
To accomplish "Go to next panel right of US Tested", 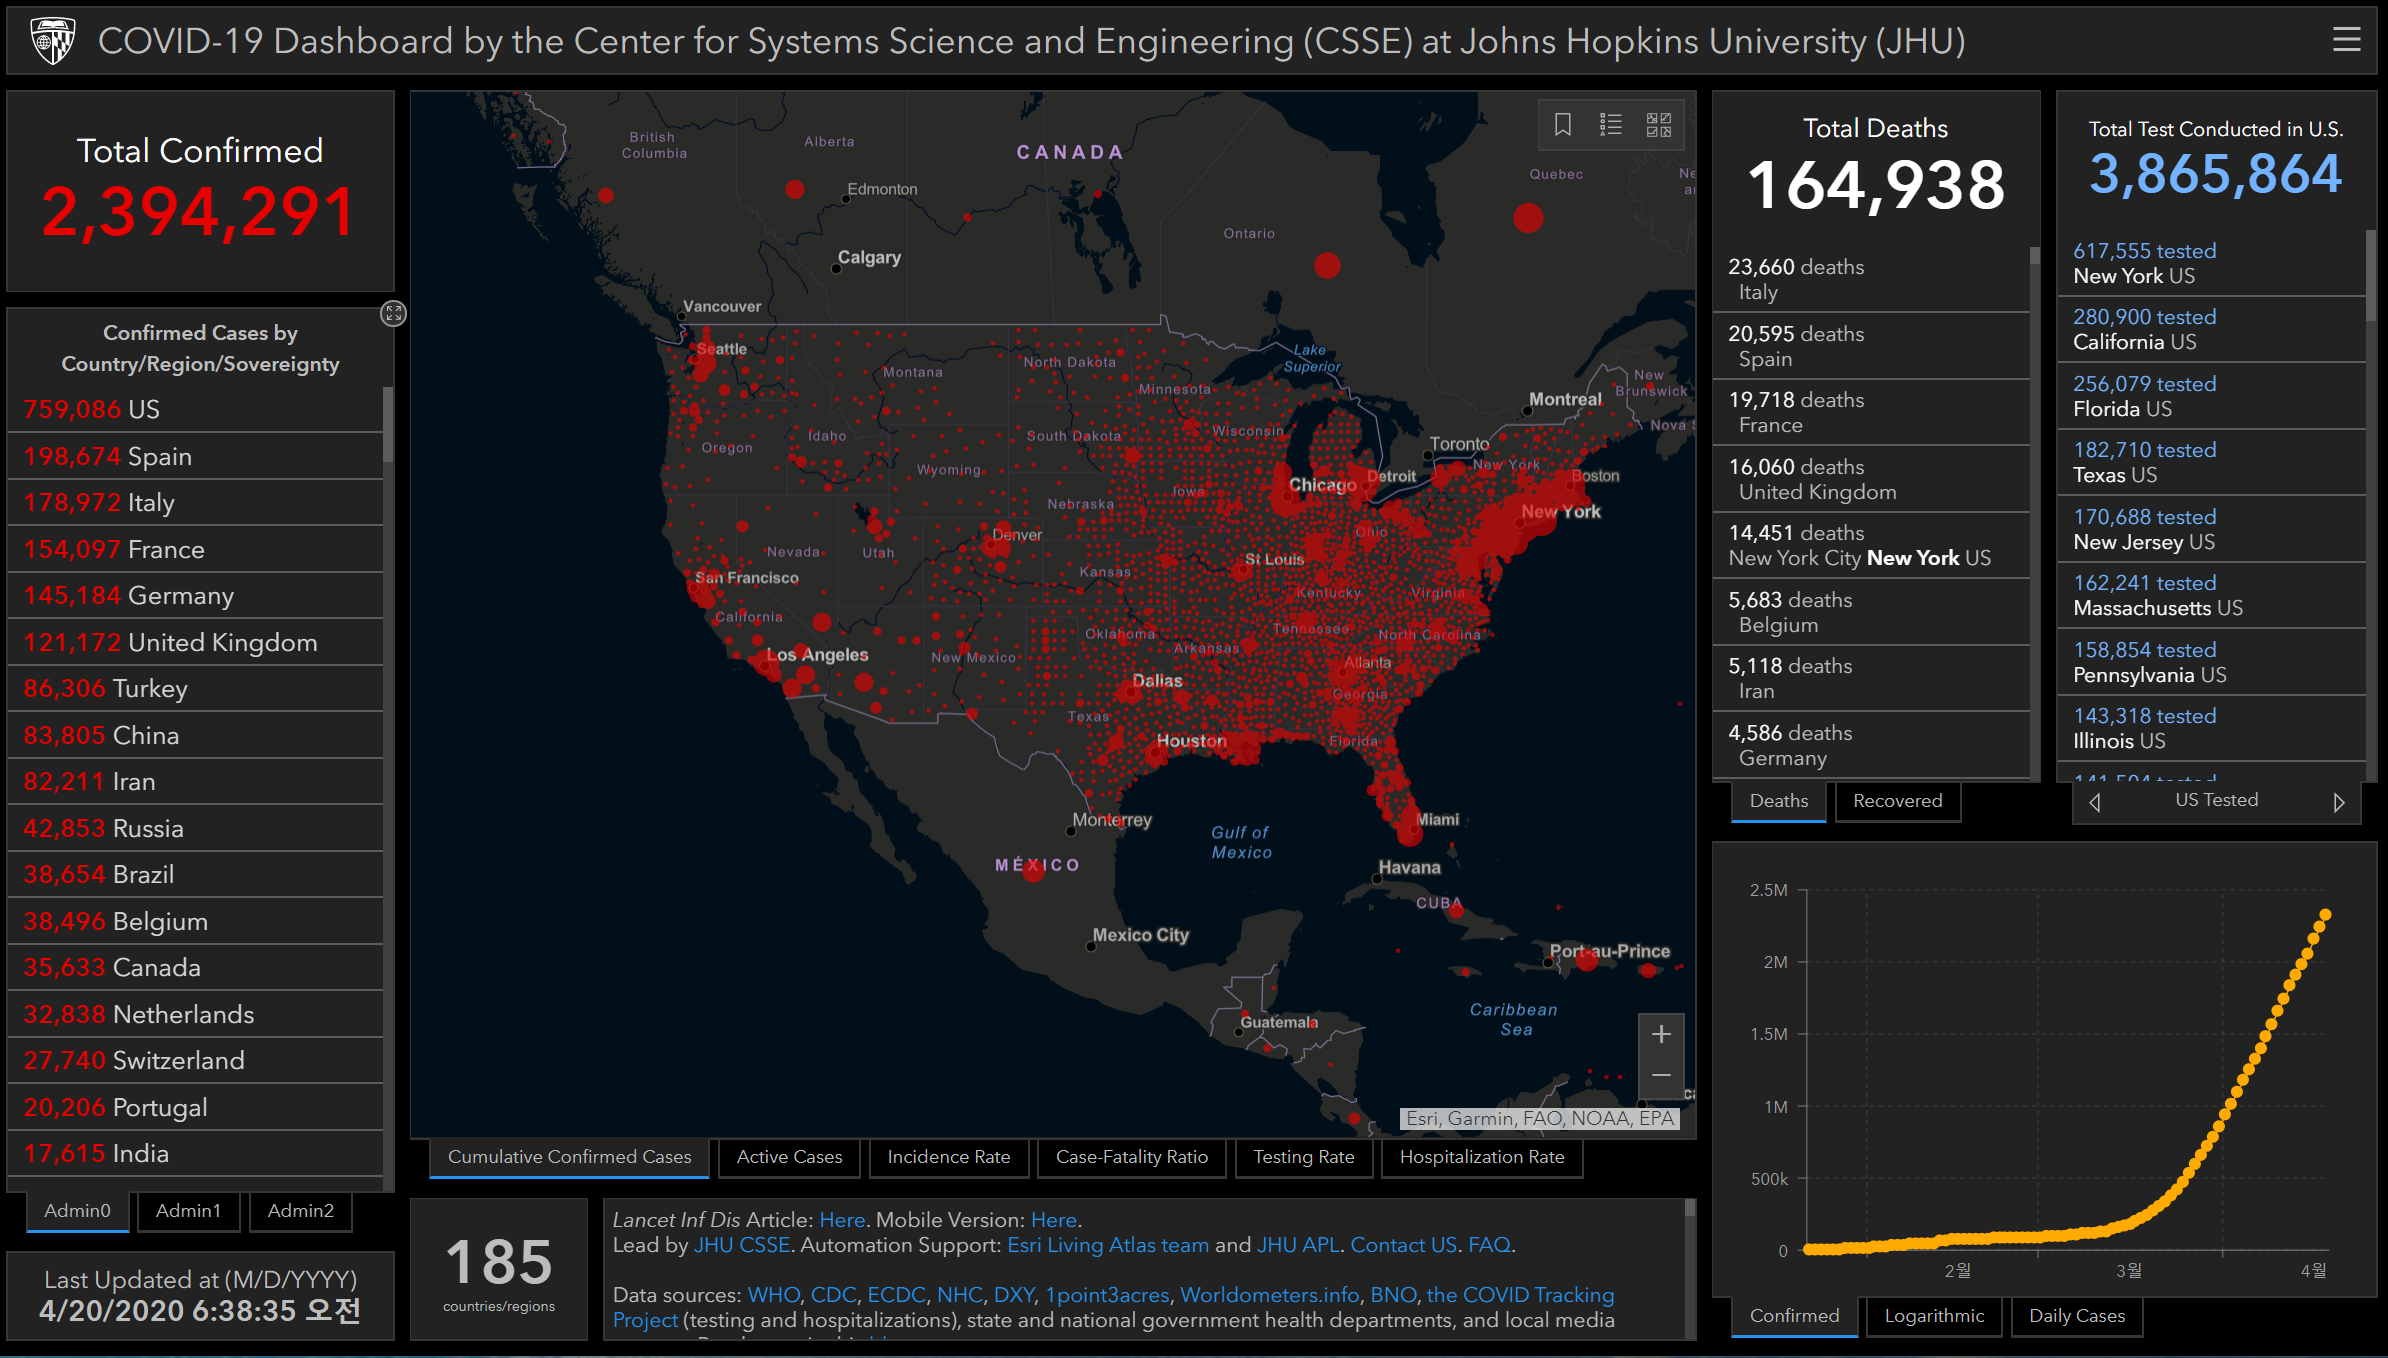I will click(2338, 802).
